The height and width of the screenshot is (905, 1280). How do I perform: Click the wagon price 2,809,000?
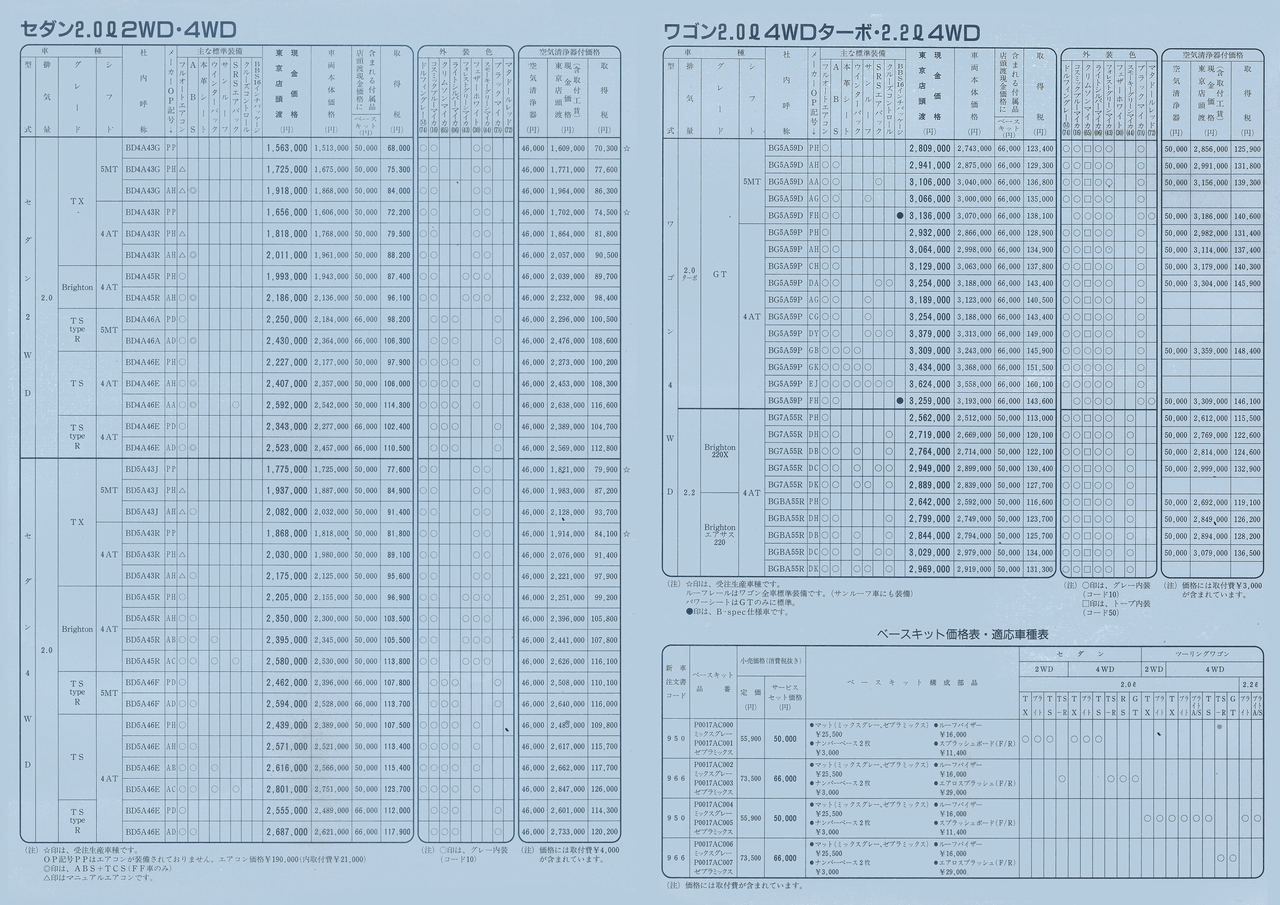(929, 148)
